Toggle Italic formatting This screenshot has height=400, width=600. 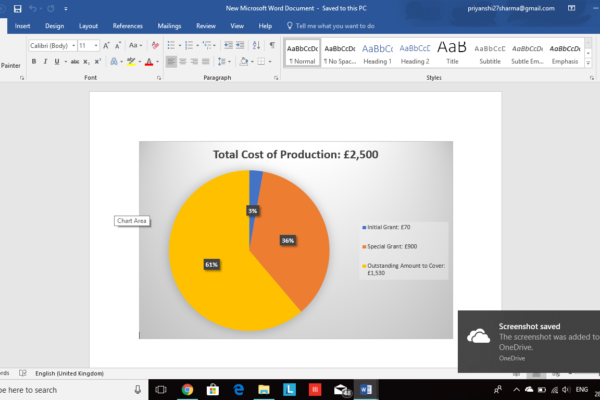click(x=46, y=61)
